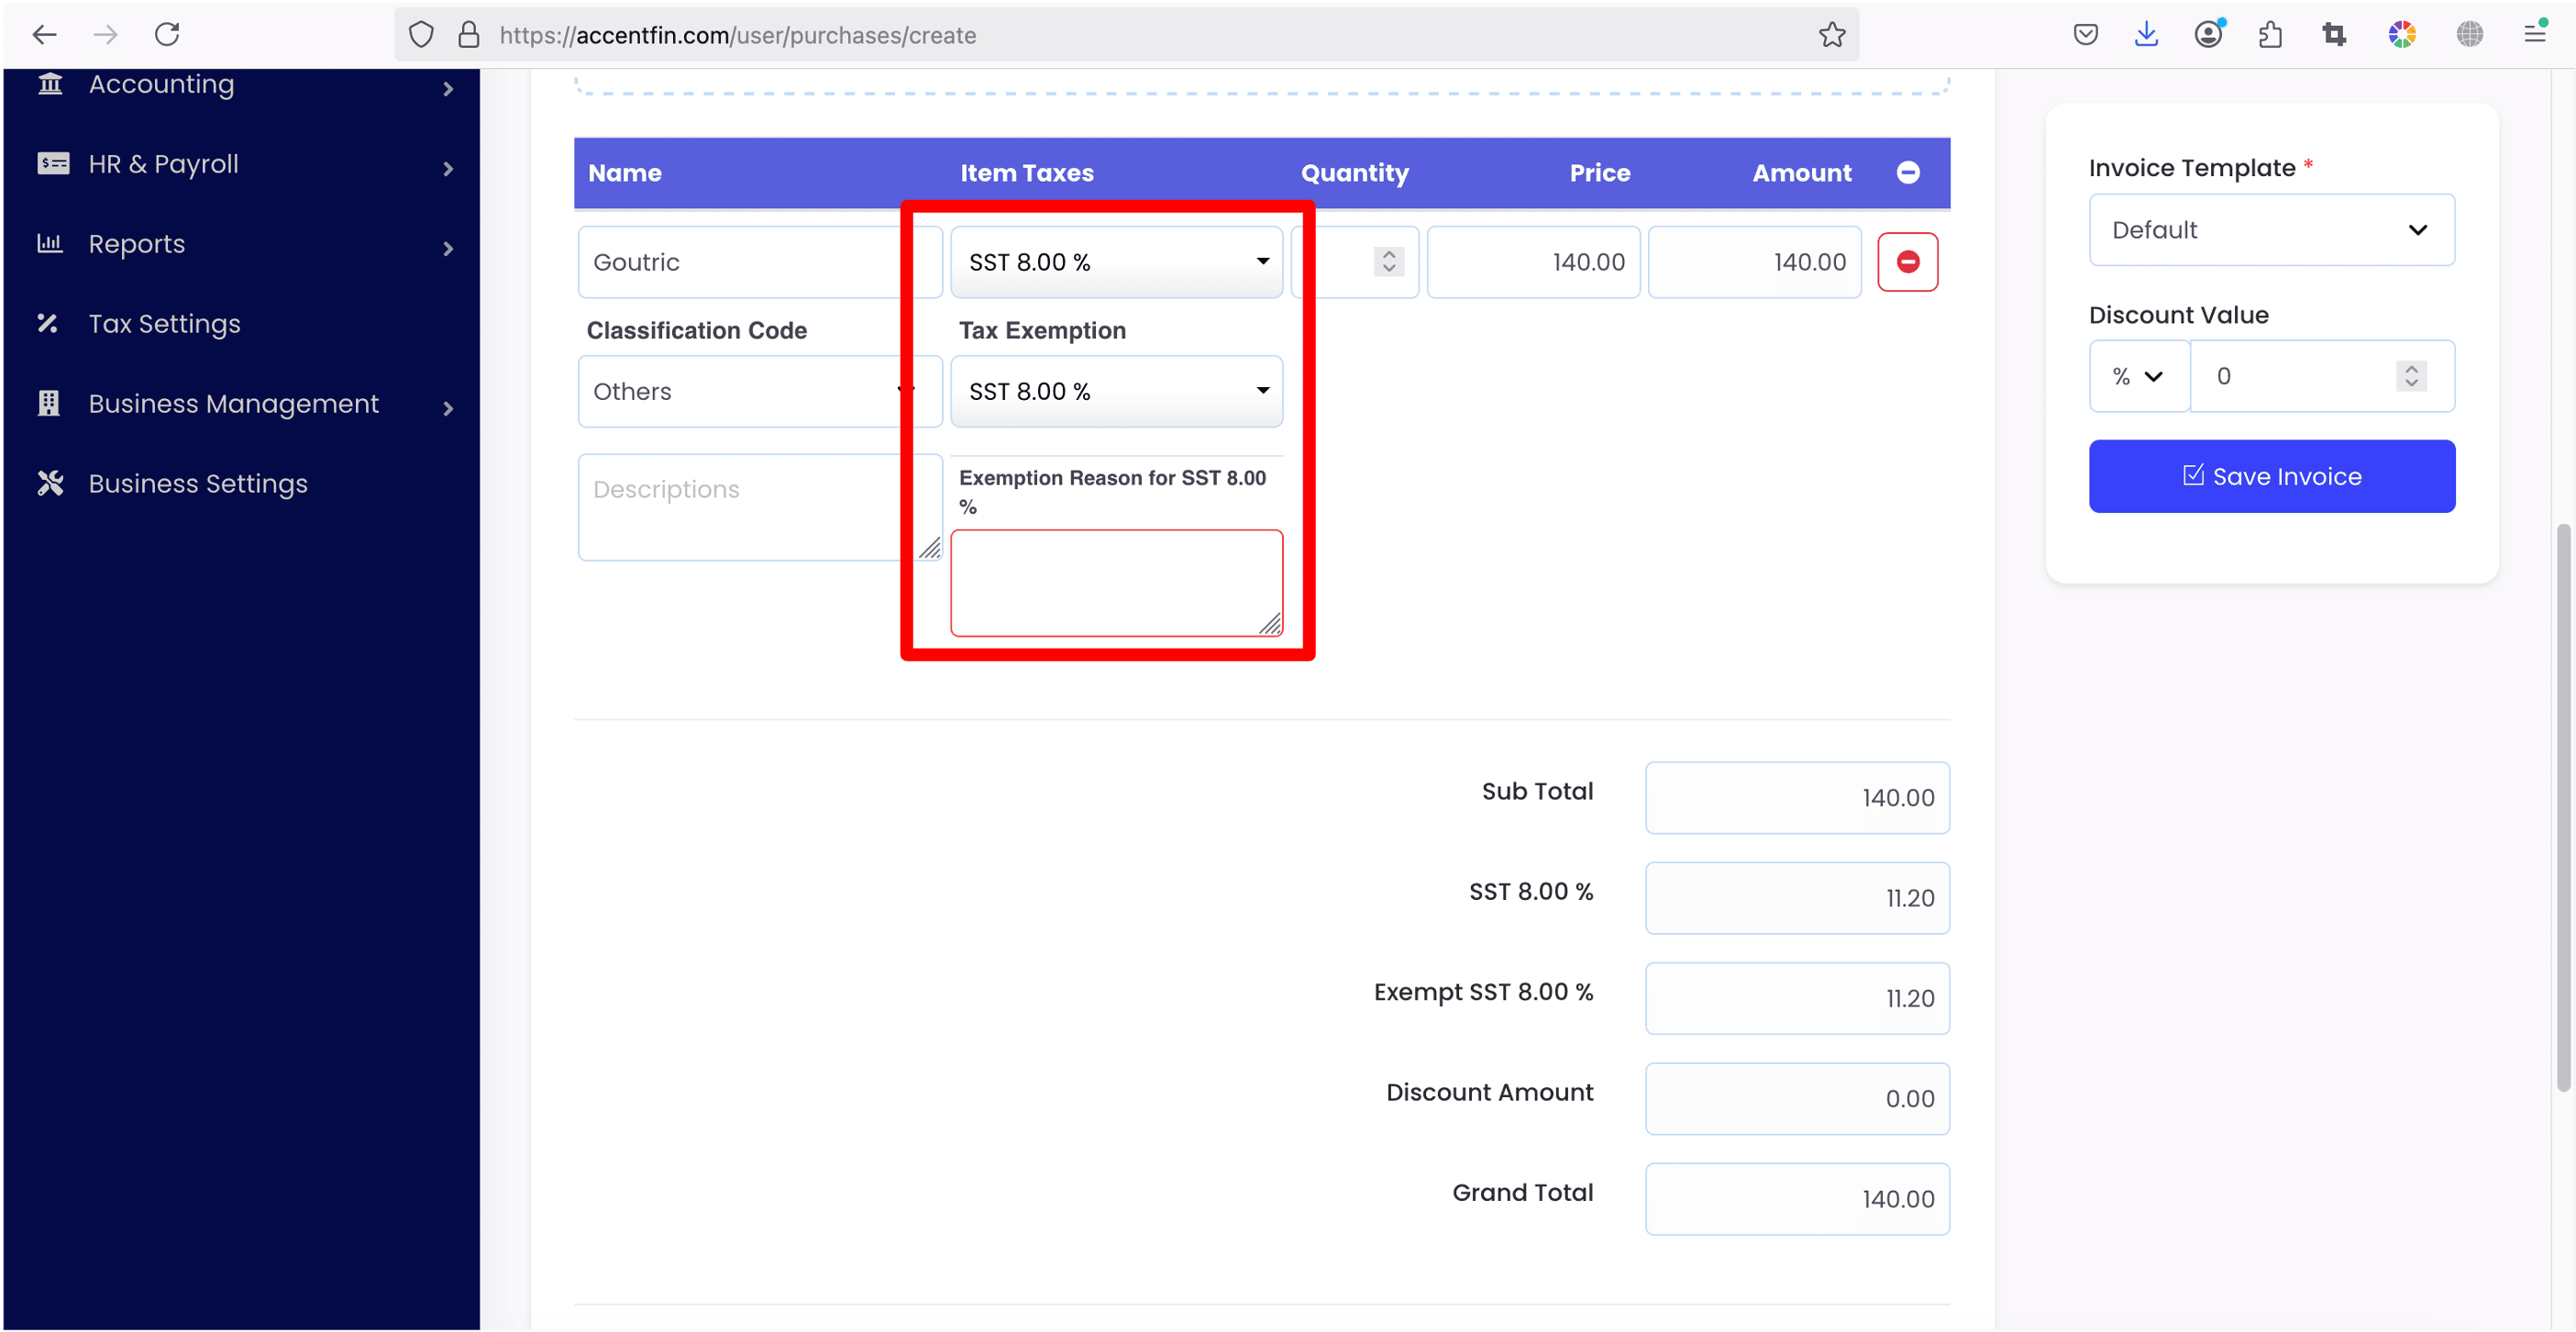The width and height of the screenshot is (2576, 1332).
Task: Bookmark page with the star icon
Action: pyautogui.click(x=1831, y=35)
